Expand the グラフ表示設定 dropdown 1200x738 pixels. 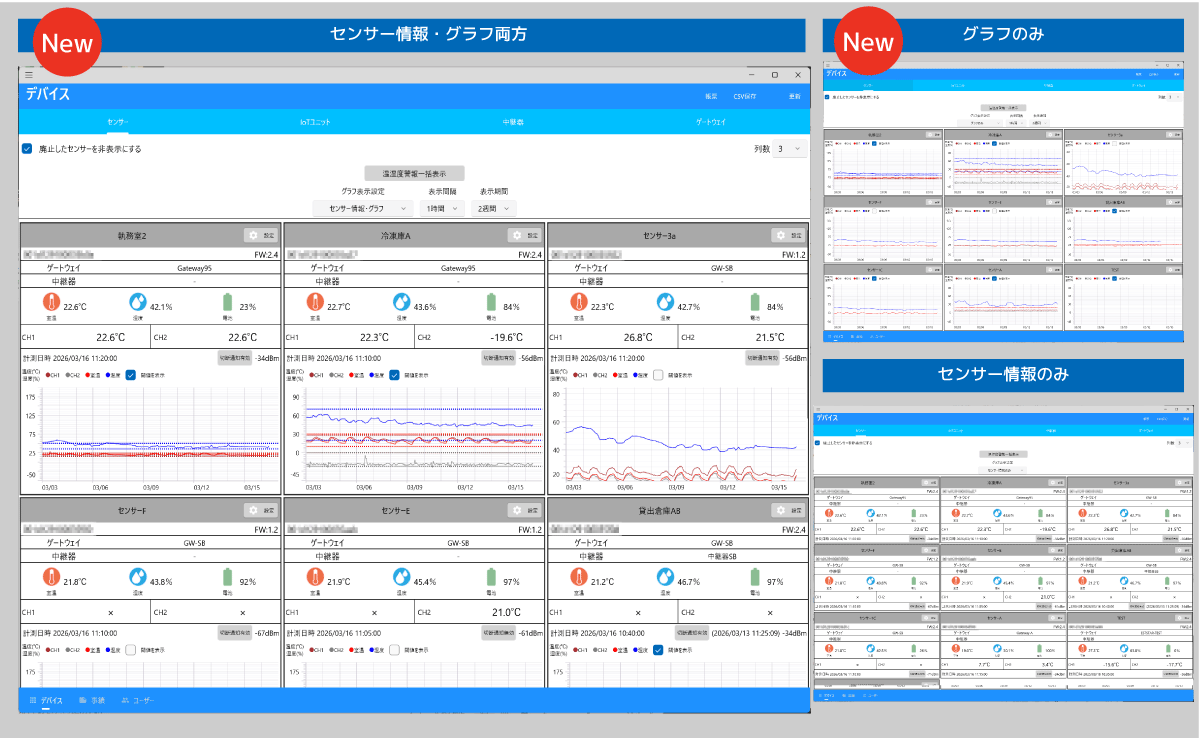tap(363, 208)
